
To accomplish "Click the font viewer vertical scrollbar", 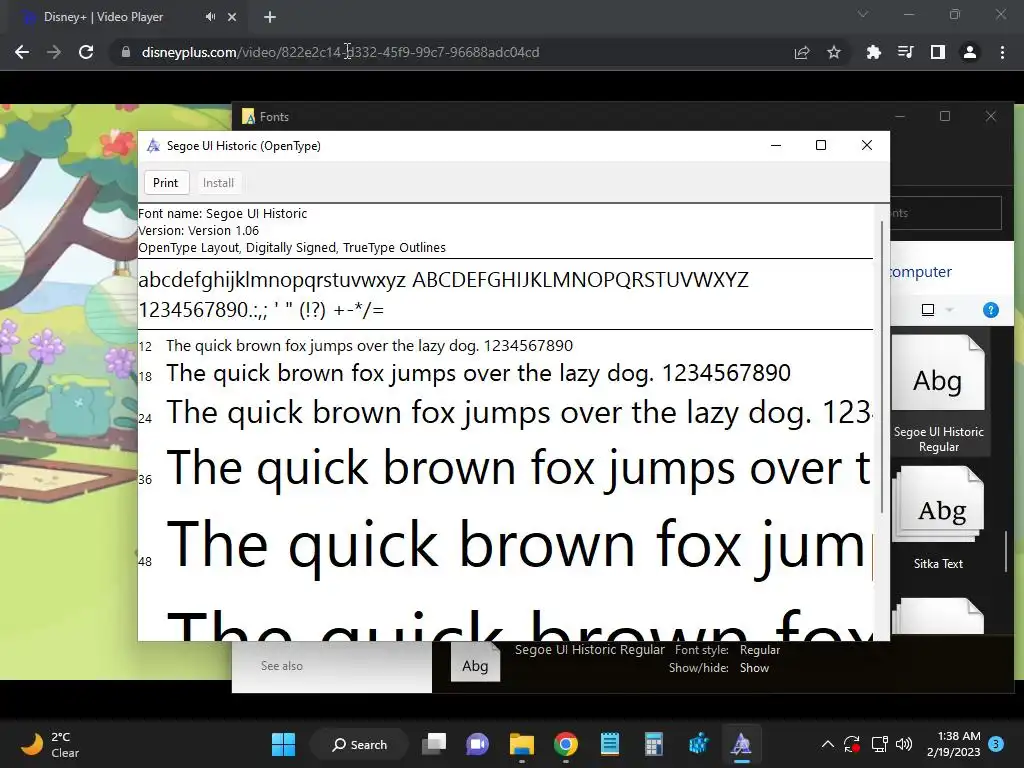I will (x=882, y=367).
